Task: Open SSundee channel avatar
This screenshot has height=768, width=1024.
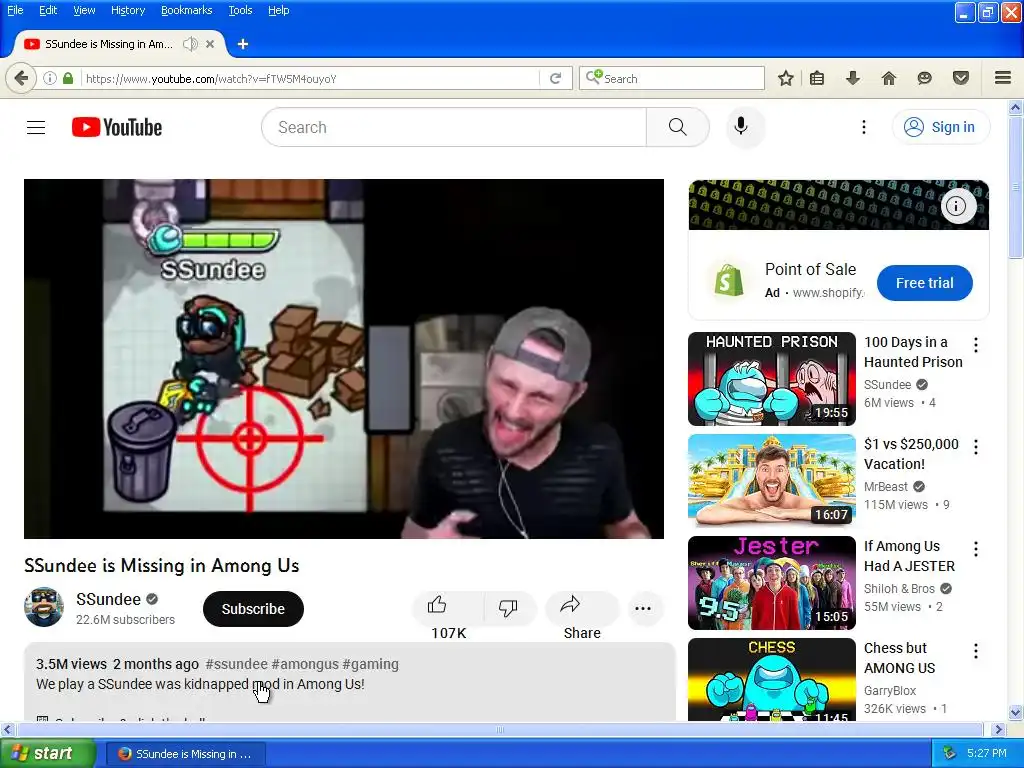Action: tap(44, 607)
